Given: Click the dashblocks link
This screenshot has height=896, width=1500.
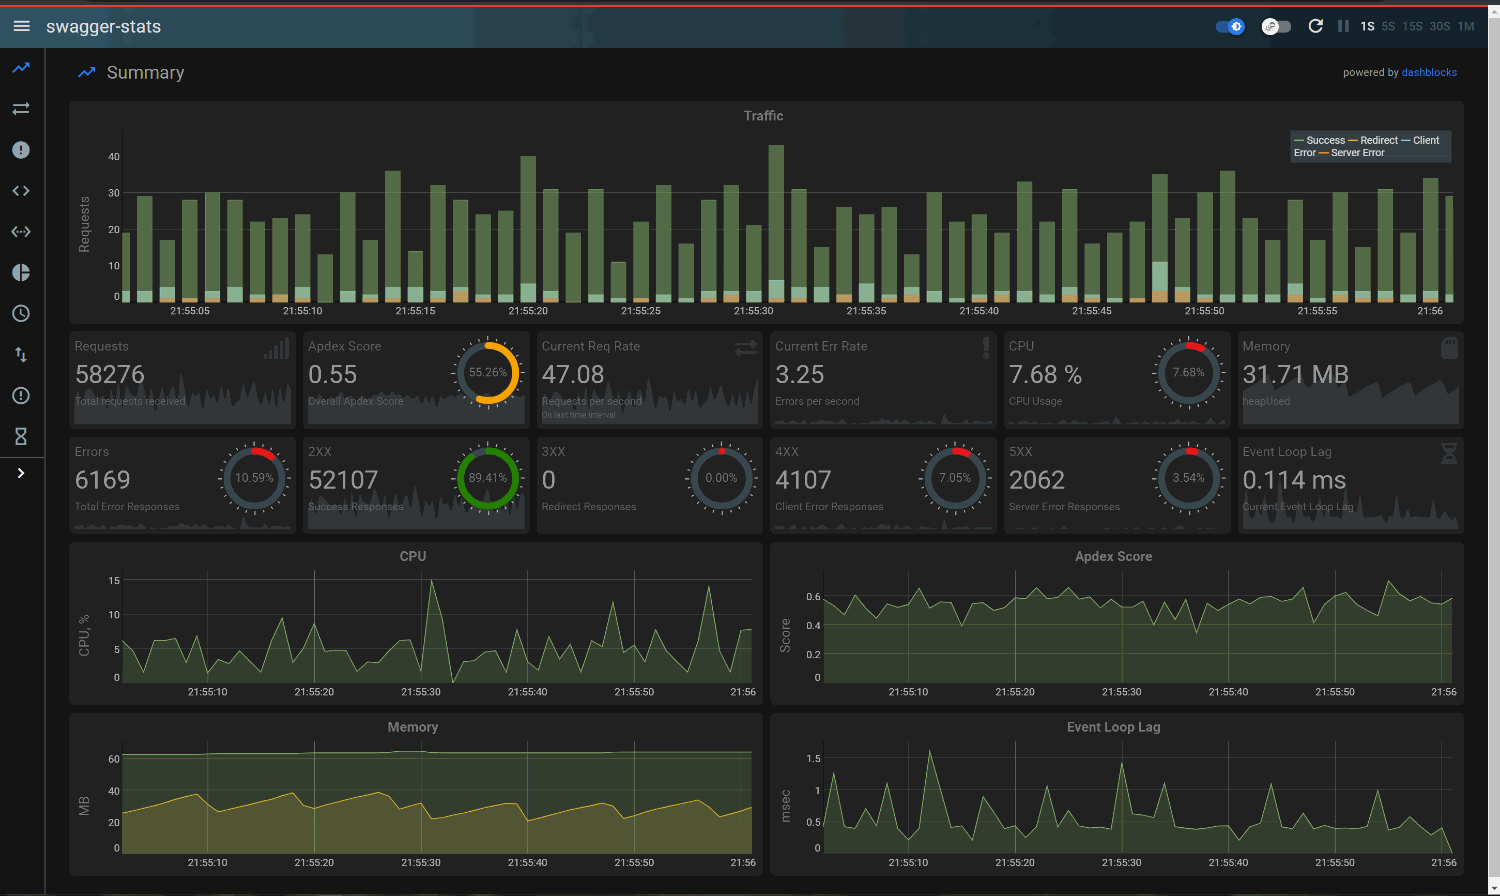Looking at the screenshot, I should tap(1429, 72).
